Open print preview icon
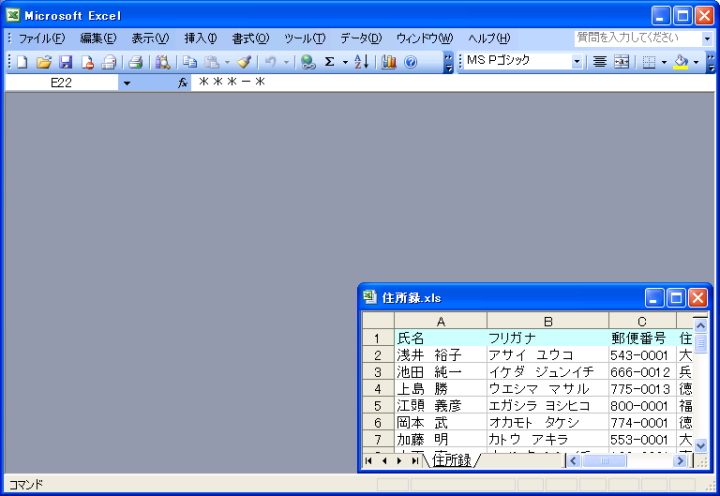The image size is (720, 496). [162, 62]
